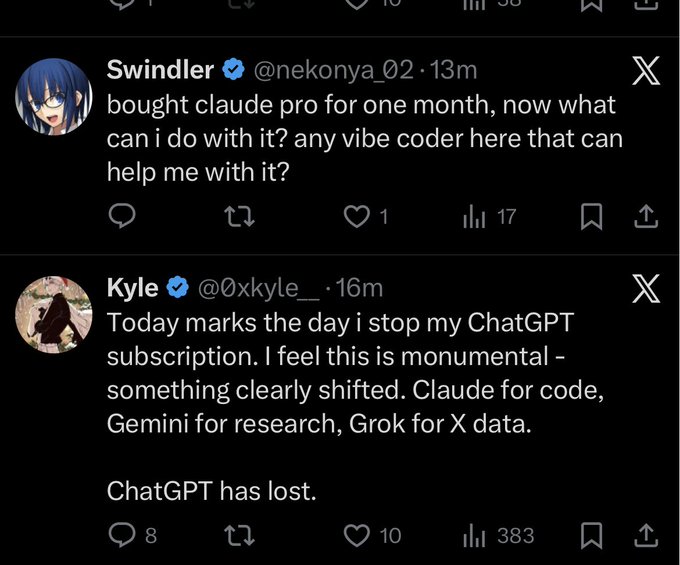Bookmark Swindler's tweet
The height and width of the screenshot is (565, 680).
[x=590, y=216]
